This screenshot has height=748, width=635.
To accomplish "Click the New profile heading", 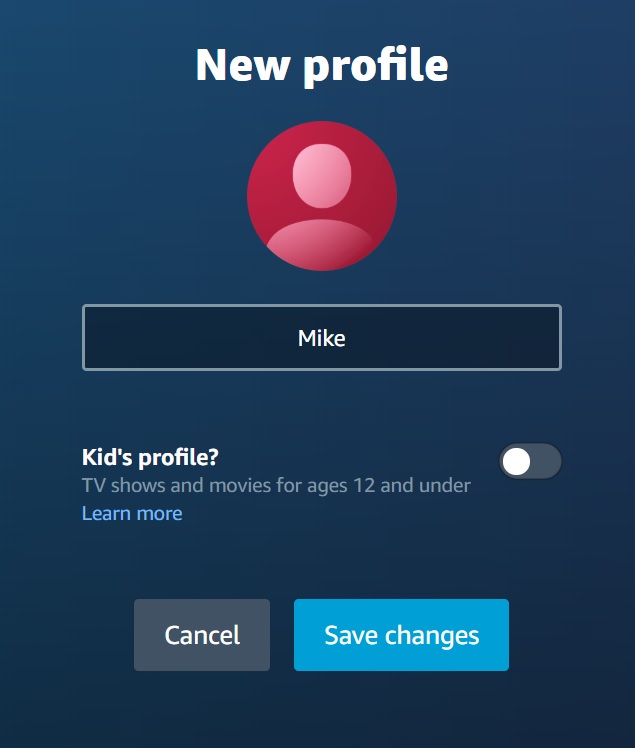I will 322,65.
